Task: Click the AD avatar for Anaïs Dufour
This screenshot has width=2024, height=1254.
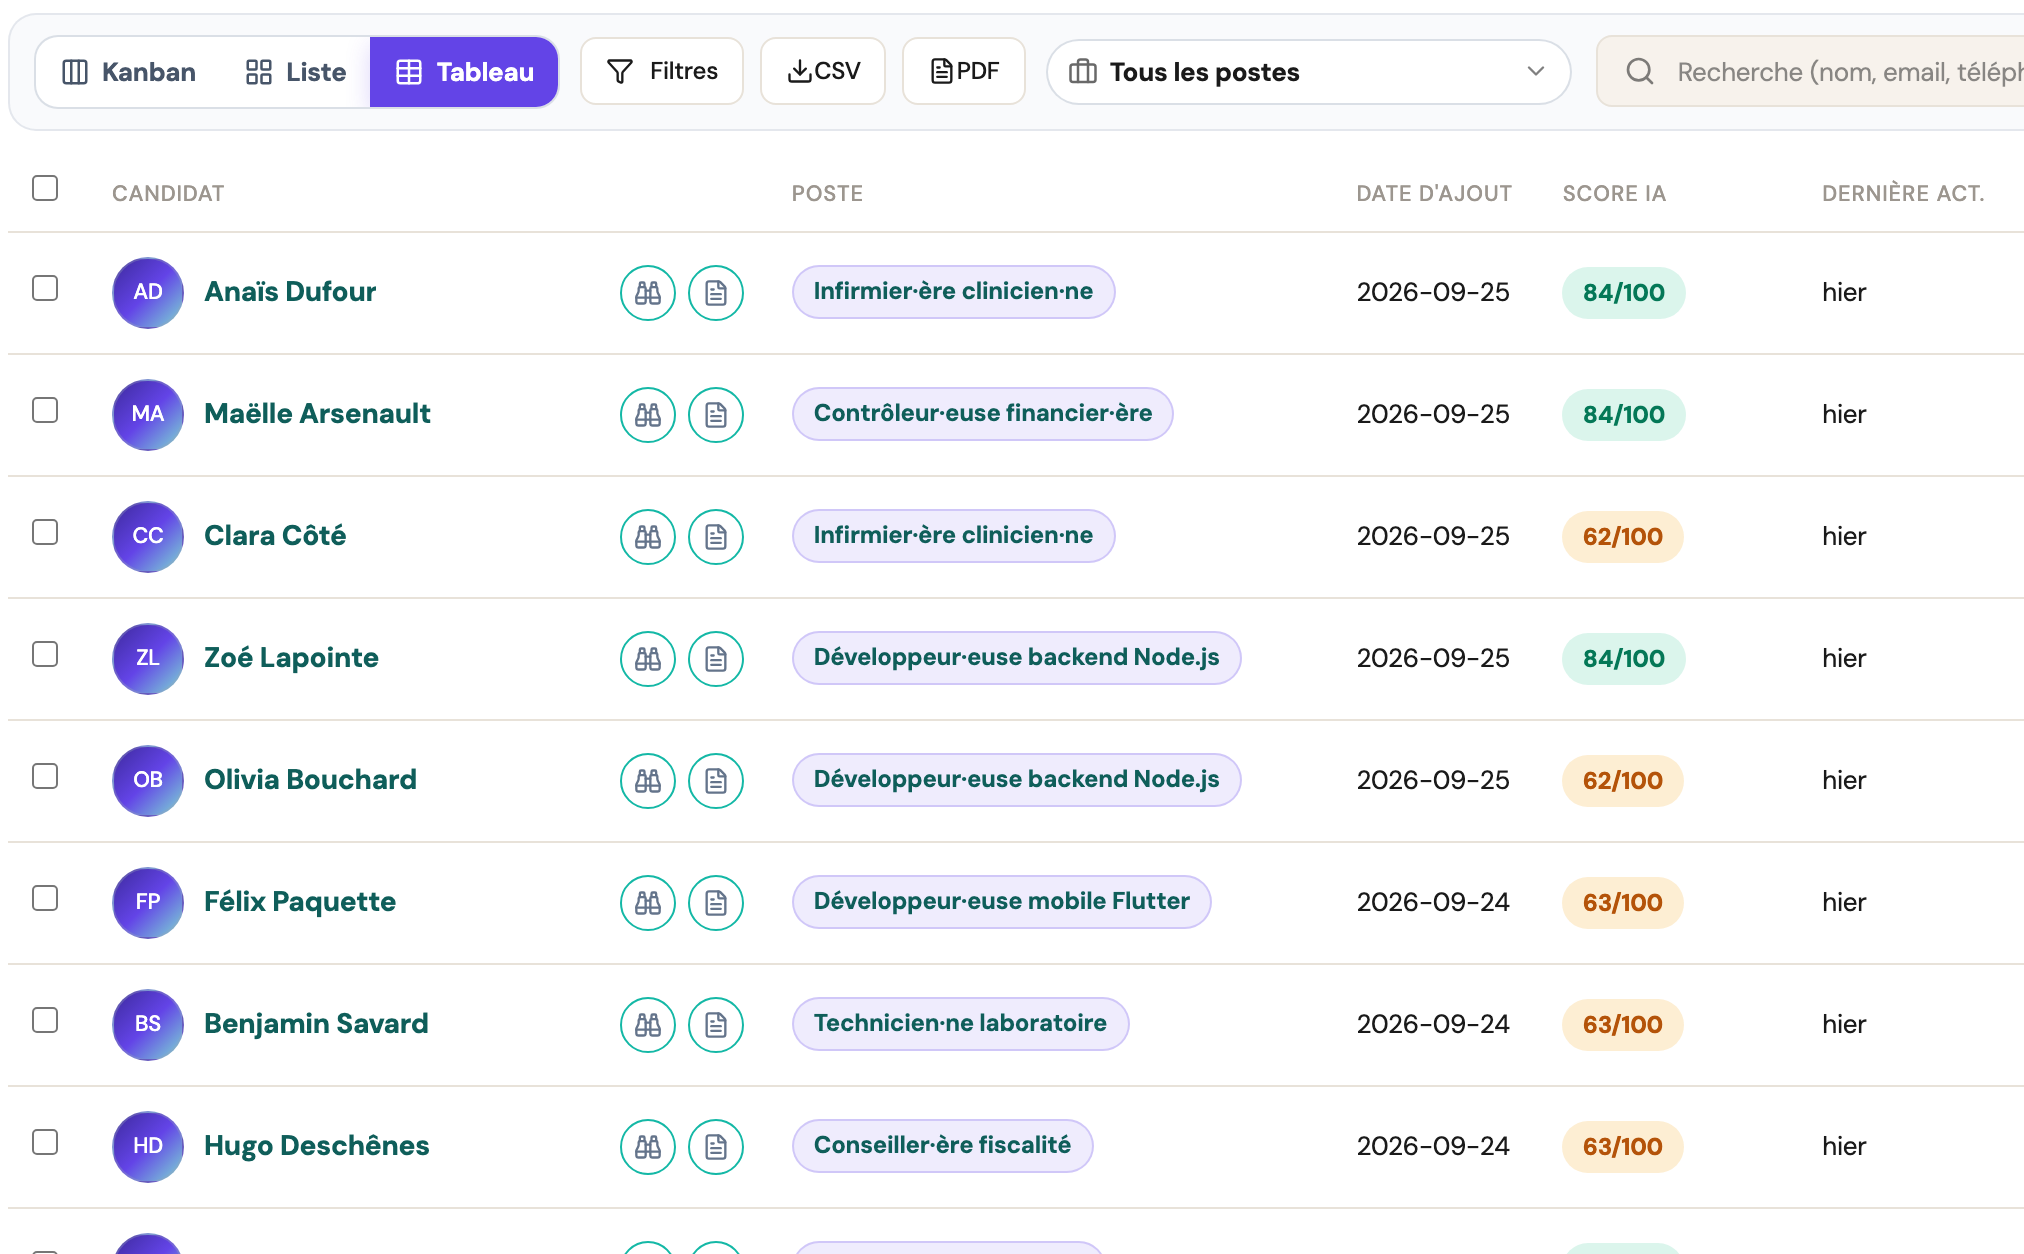Action: click(148, 293)
